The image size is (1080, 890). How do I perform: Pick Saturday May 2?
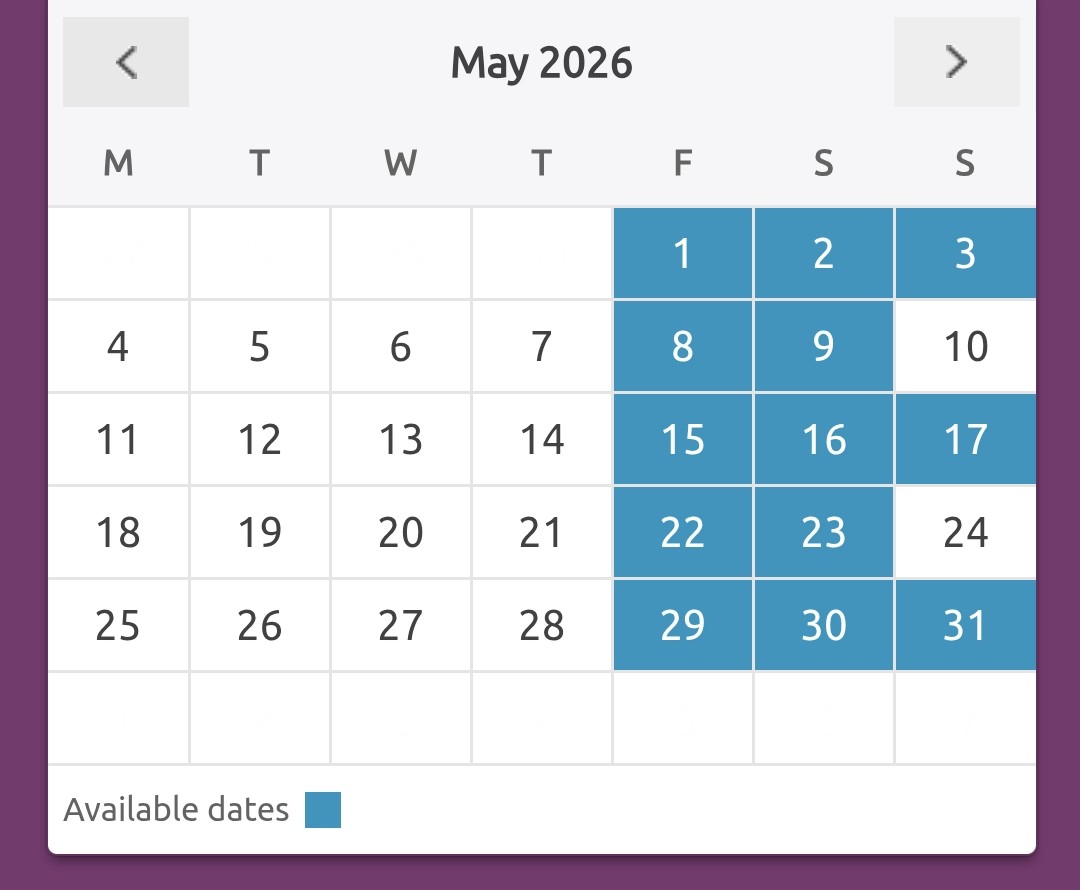823,254
